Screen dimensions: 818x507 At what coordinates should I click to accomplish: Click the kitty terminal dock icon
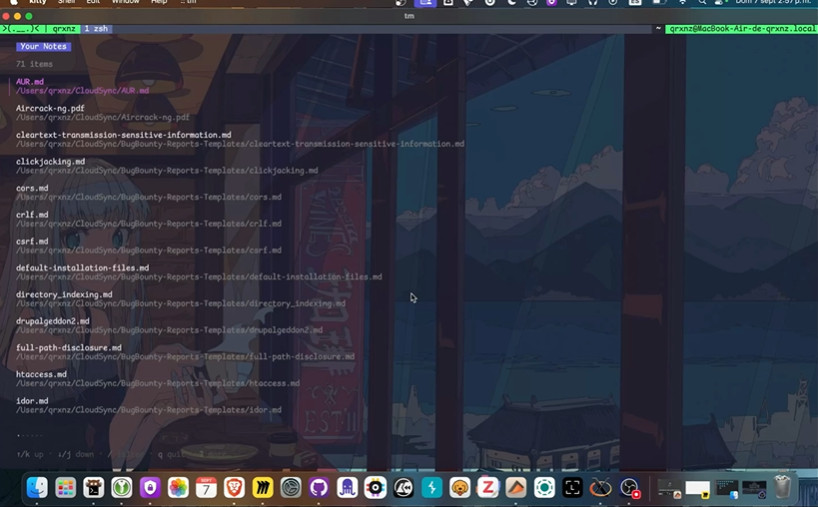(x=93, y=488)
